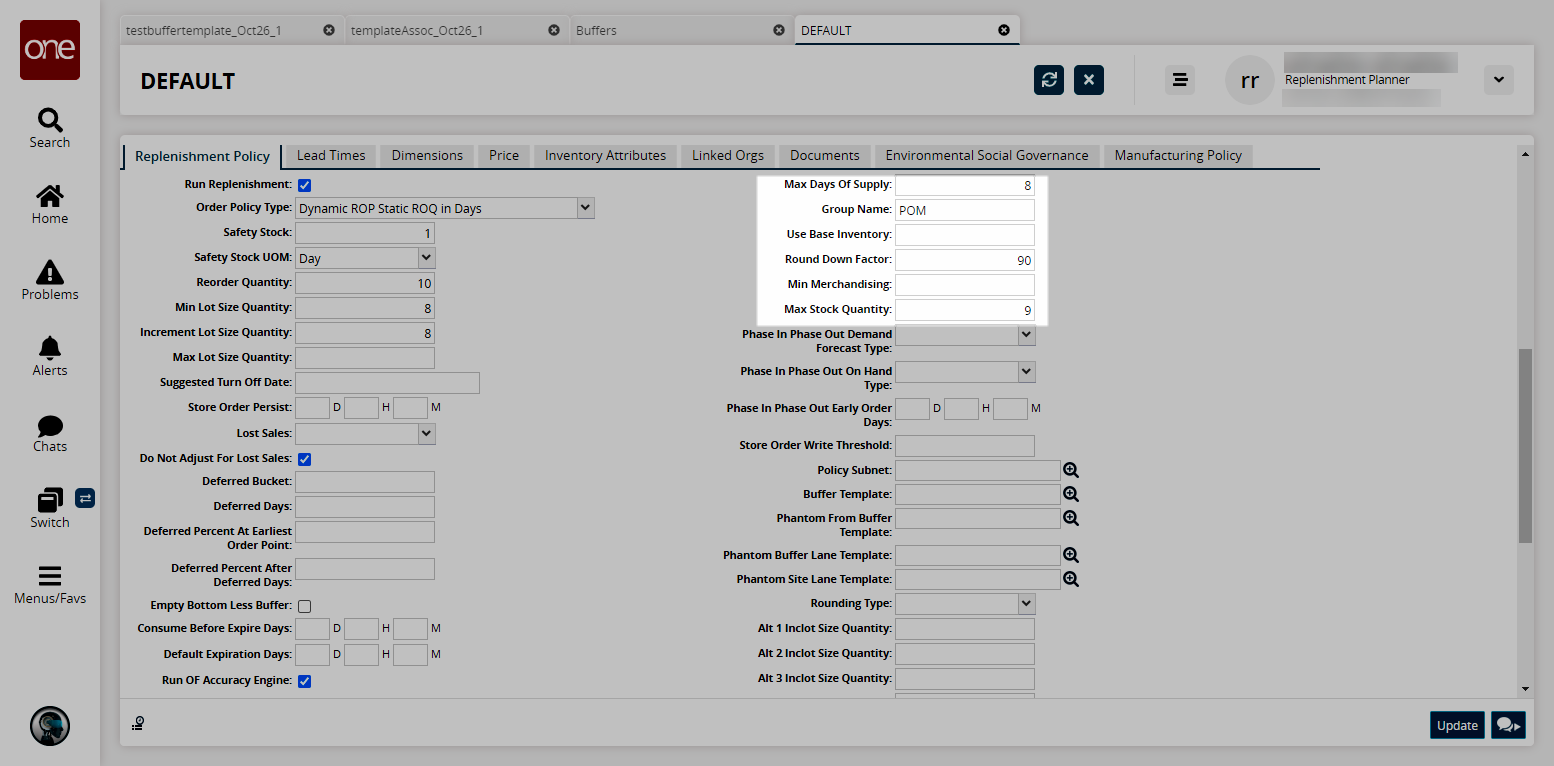Toggle Do Not Adjust For Lost Sales
The image size is (1554, 766).
[x=305, y=459]
